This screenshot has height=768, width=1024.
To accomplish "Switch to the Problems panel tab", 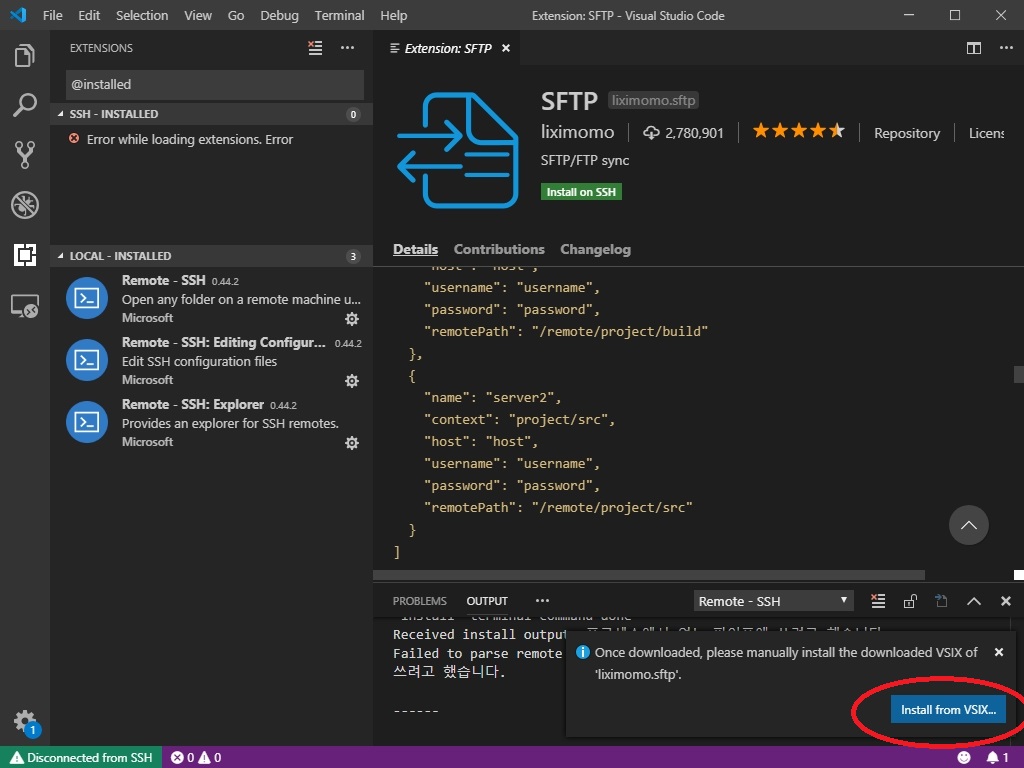I will pyautogui.click(x=419, y=601).
